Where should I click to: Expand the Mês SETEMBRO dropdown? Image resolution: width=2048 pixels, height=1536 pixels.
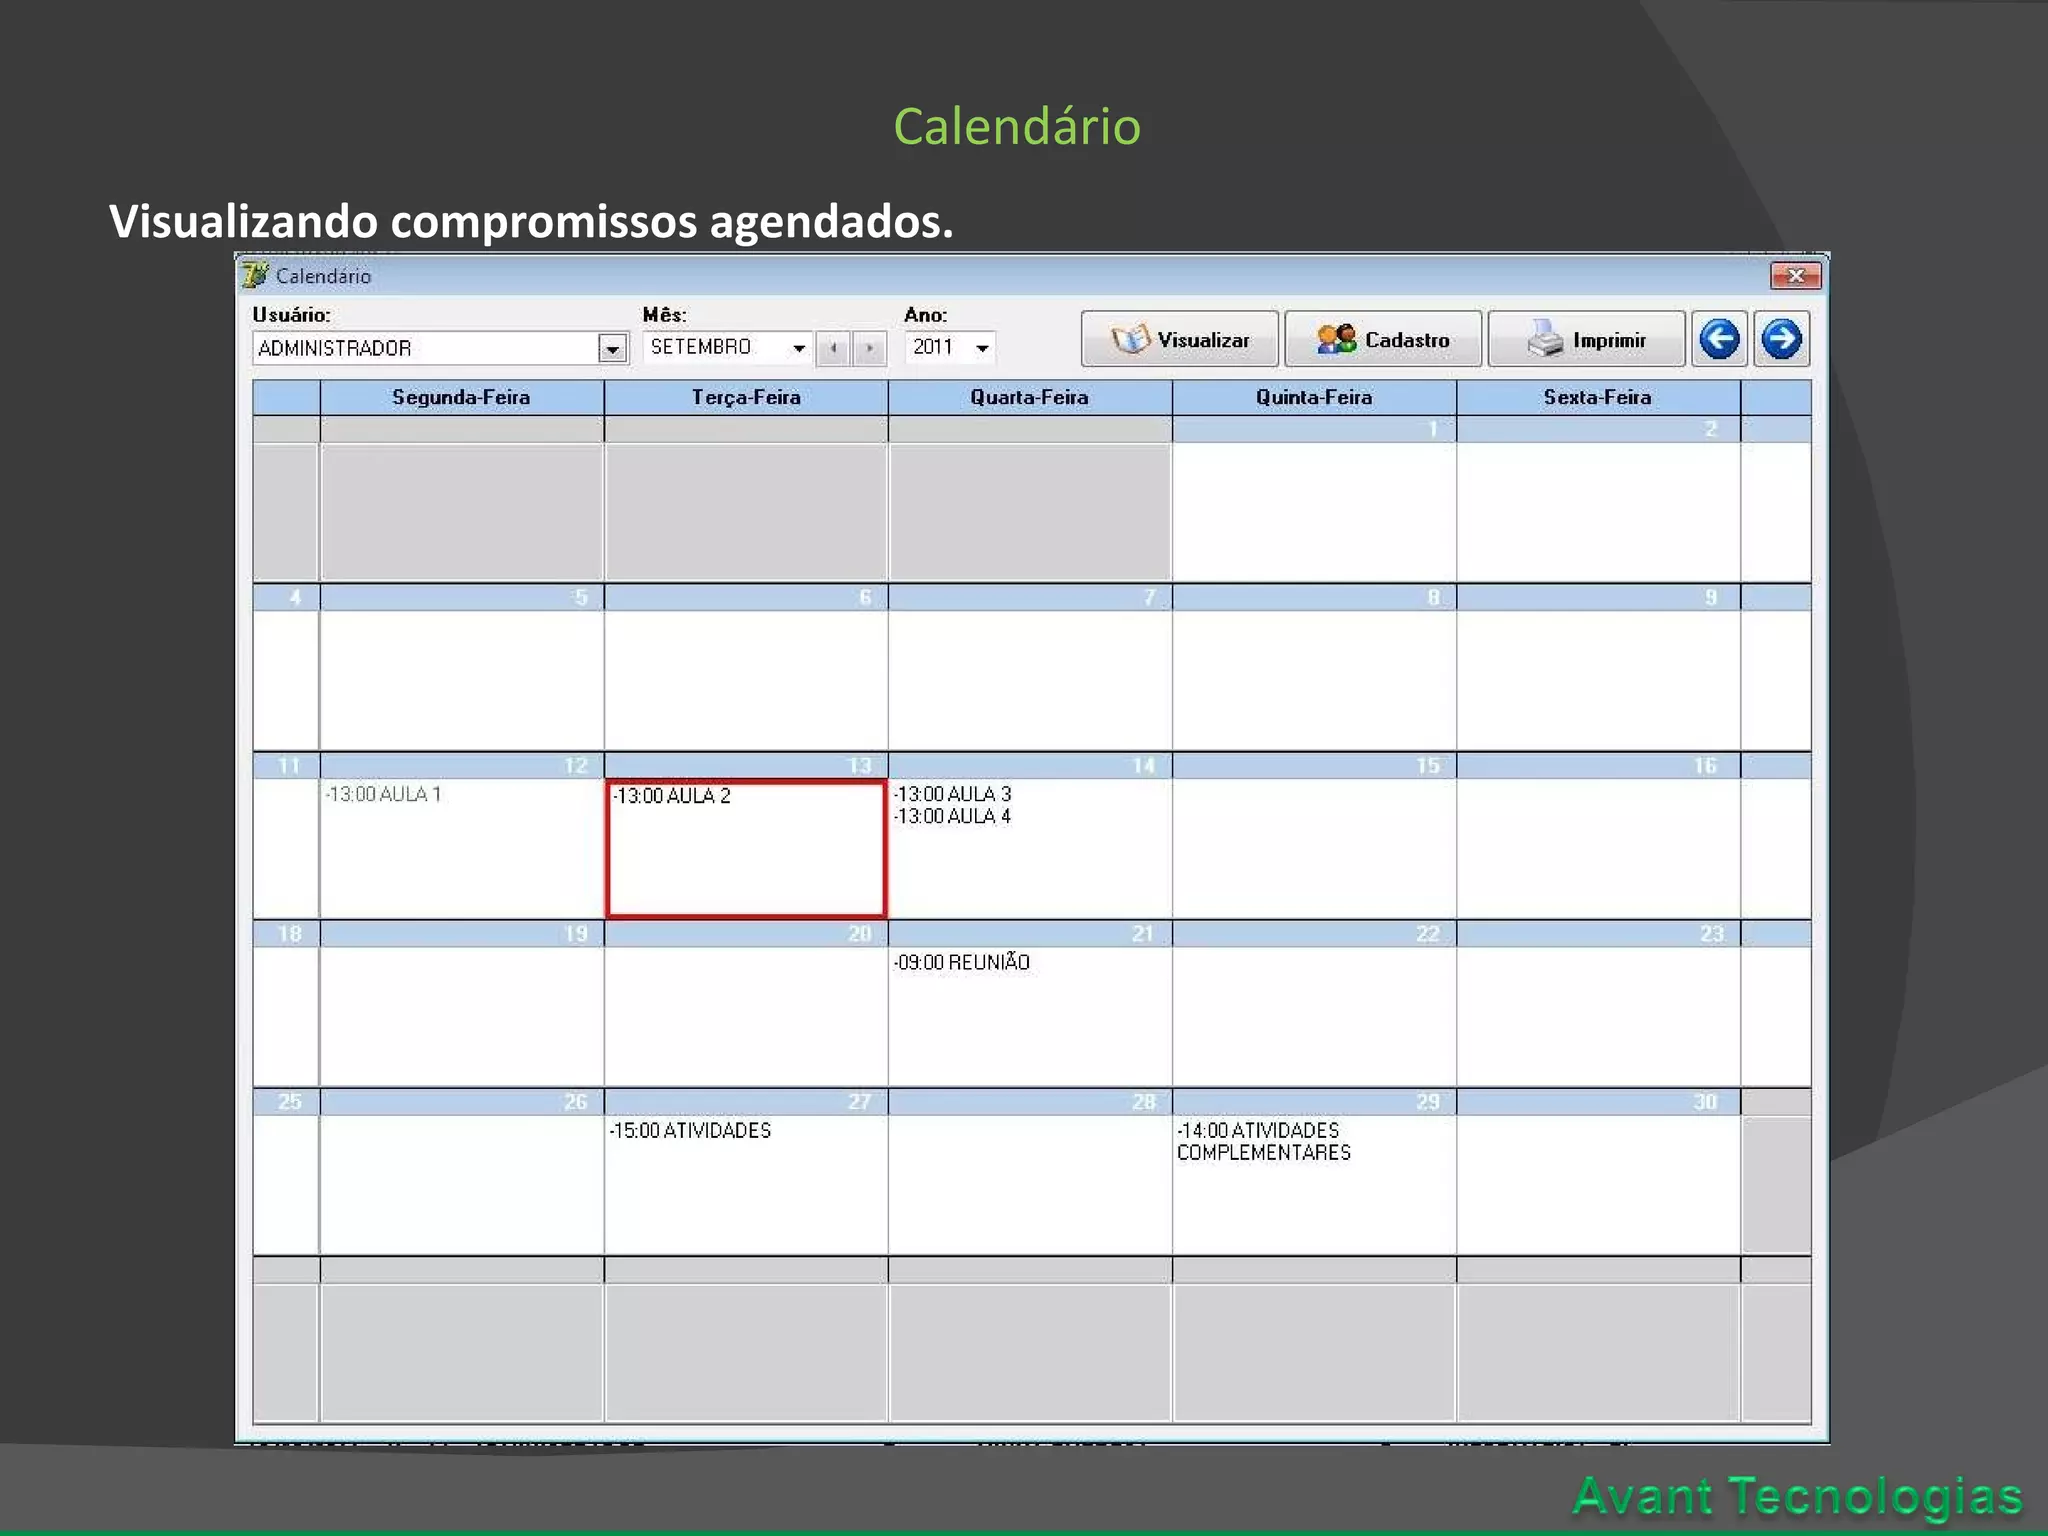tap(799, 348)
